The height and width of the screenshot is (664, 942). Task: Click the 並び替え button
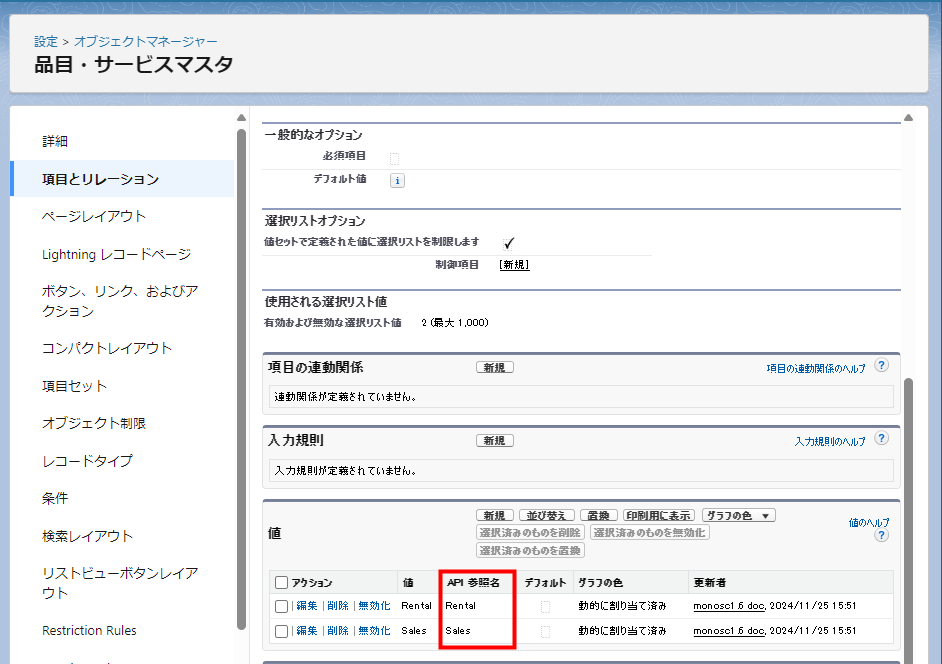547,515
